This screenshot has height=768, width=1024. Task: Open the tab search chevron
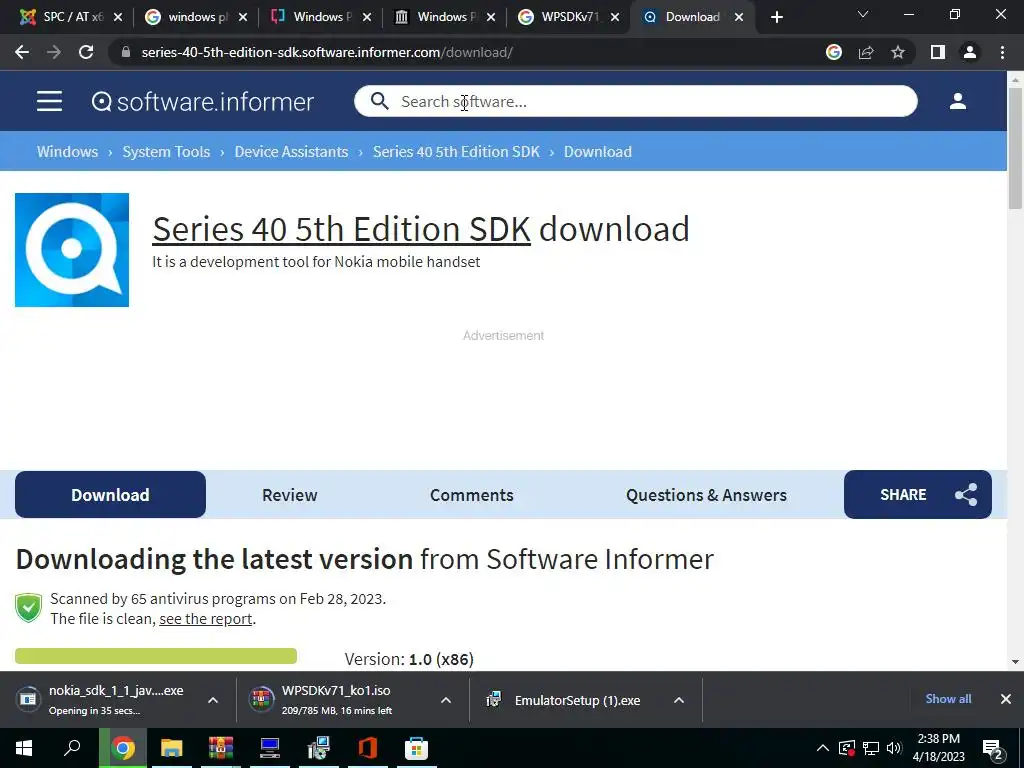863,14
